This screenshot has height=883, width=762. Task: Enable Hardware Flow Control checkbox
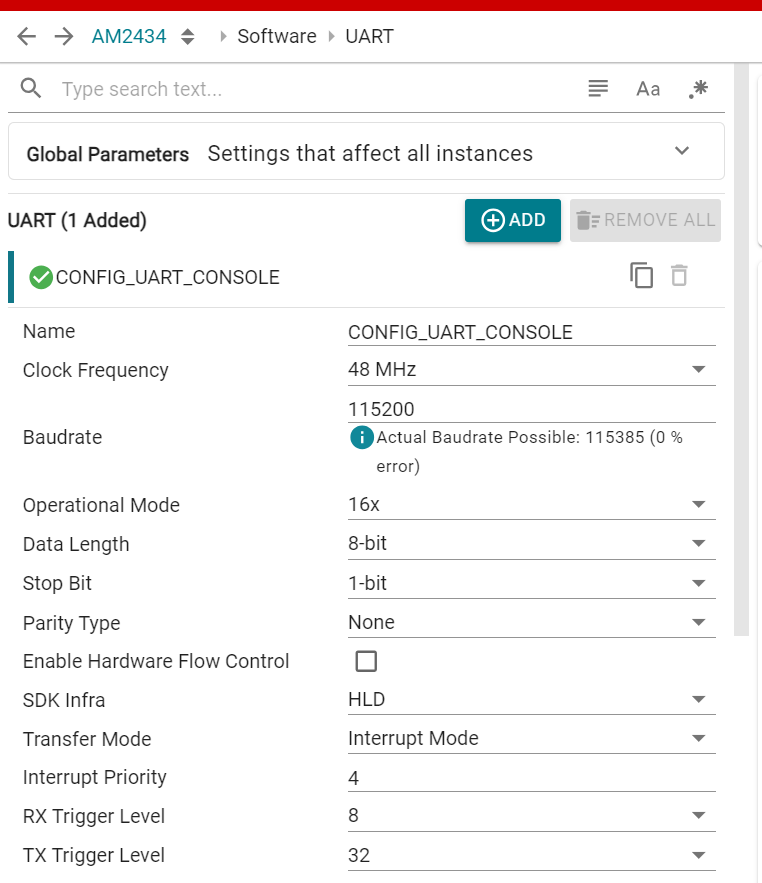pos(367,661)
